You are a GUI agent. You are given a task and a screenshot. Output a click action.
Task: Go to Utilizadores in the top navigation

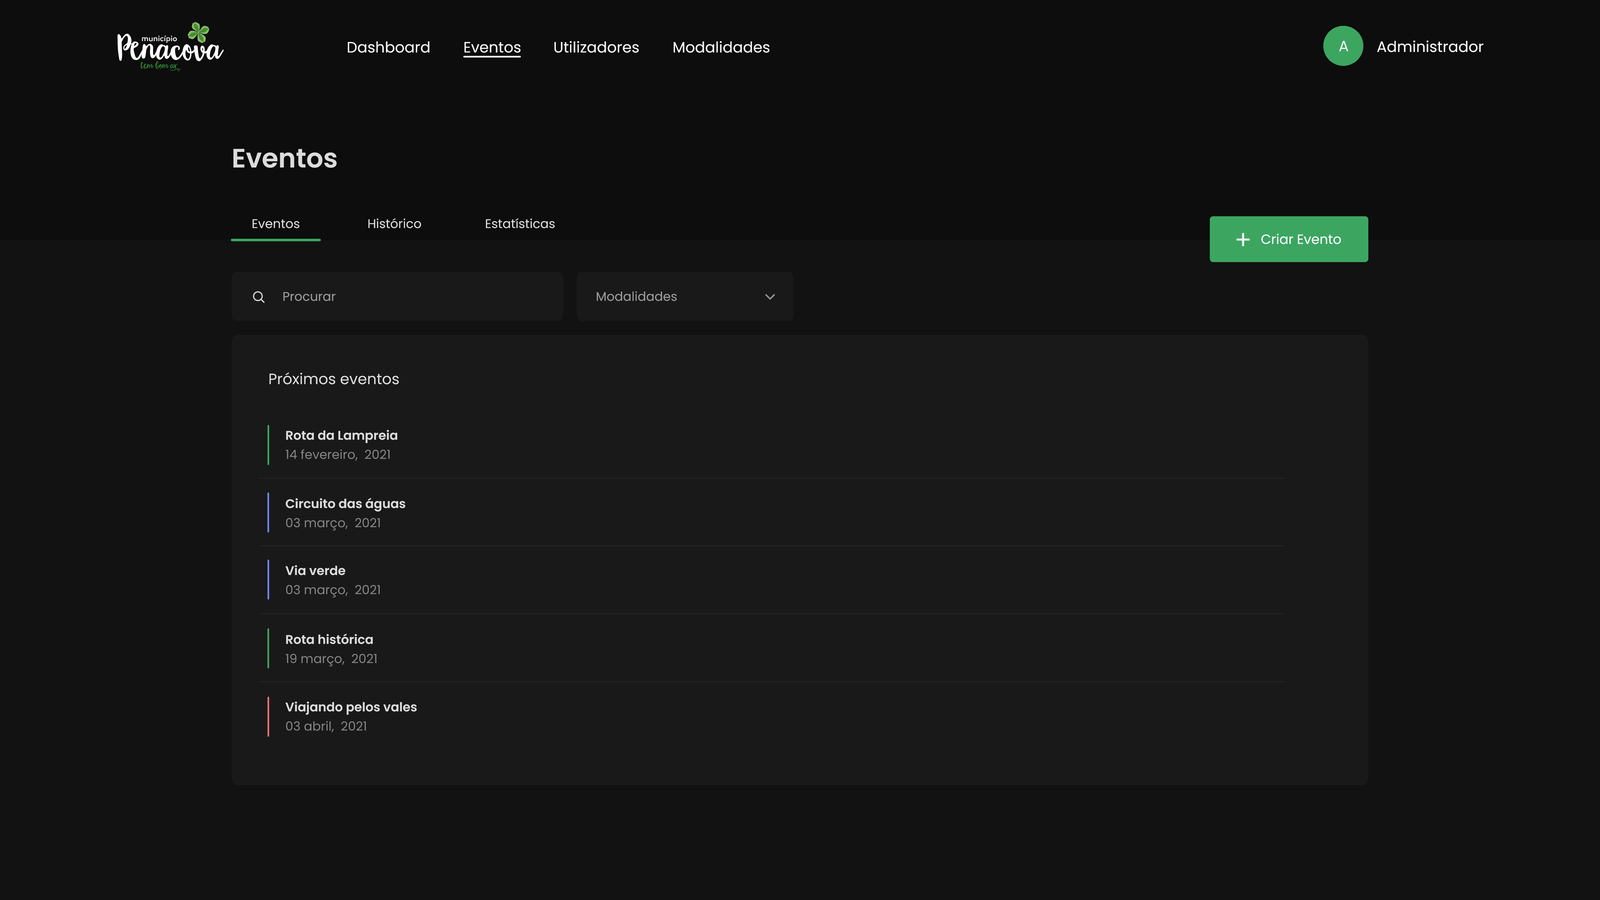pos(595,47)
